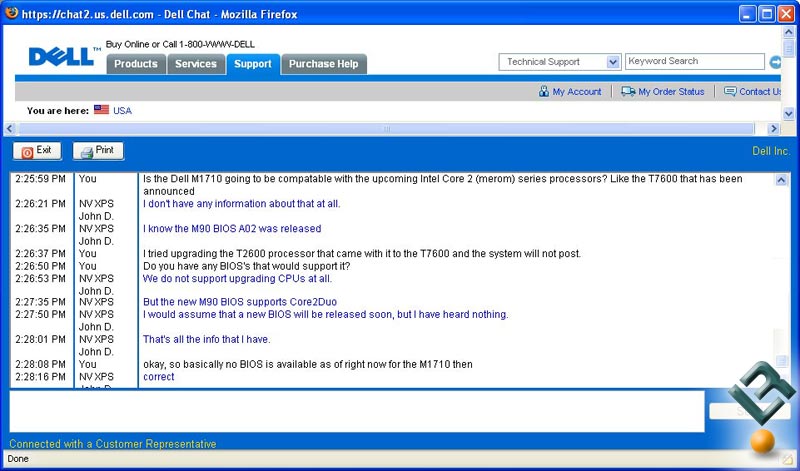800x471 pixels.
Task: Open the Products tab
Action: click(136, 64)
